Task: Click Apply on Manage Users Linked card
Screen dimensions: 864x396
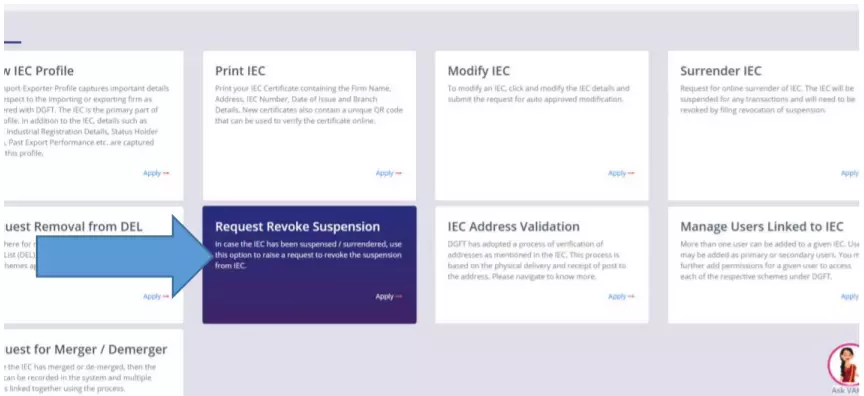Action: (x=850, y=296)
